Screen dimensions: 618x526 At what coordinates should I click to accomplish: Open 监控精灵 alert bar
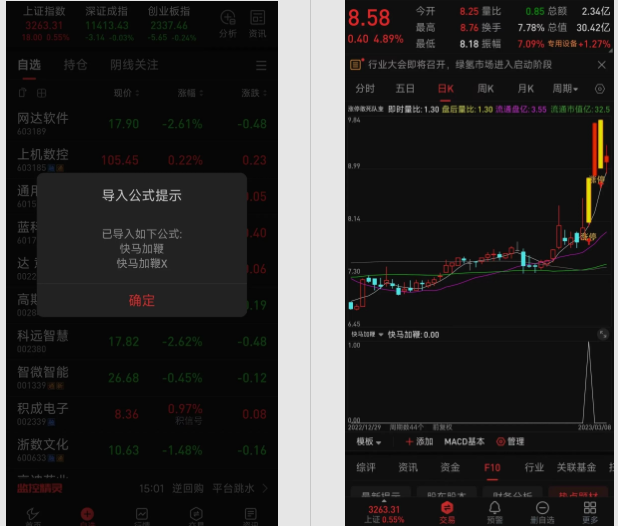point(142,489)
